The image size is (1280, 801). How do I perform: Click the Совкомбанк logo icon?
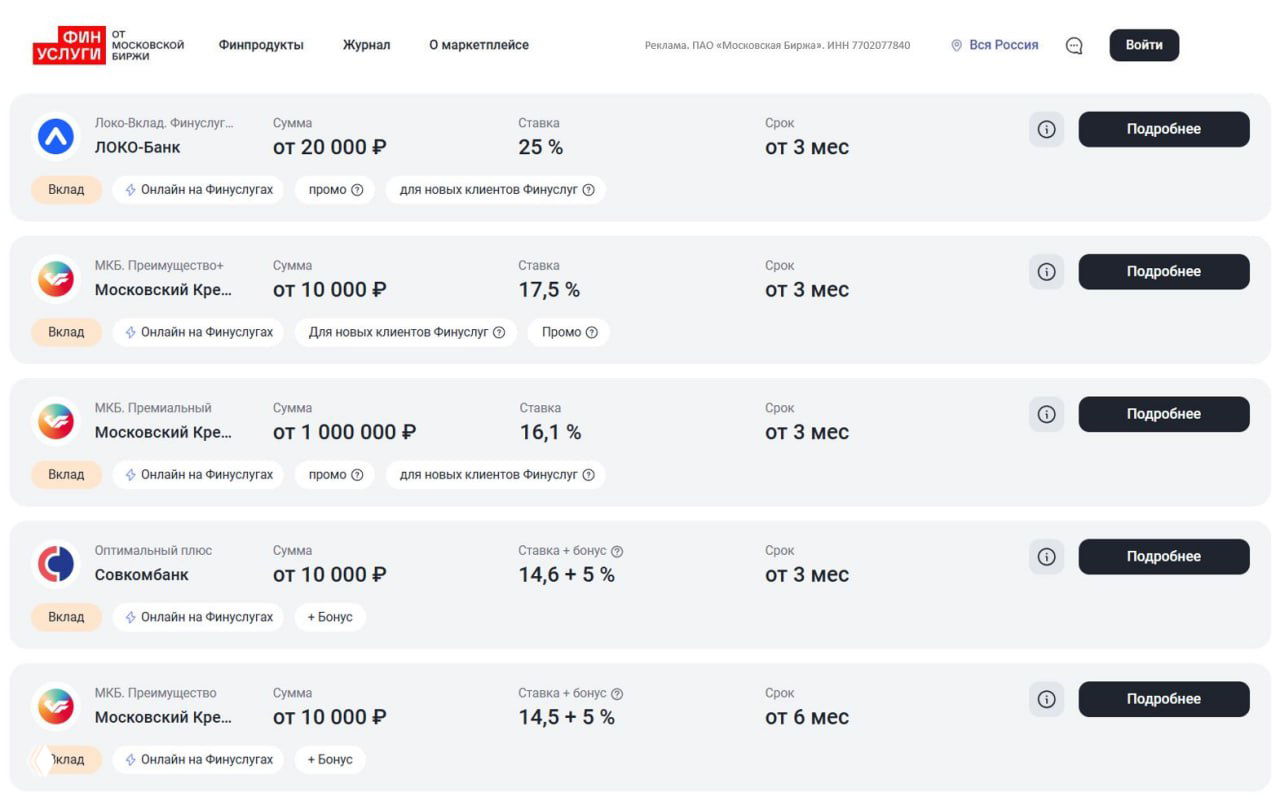(x=56, y=563)
